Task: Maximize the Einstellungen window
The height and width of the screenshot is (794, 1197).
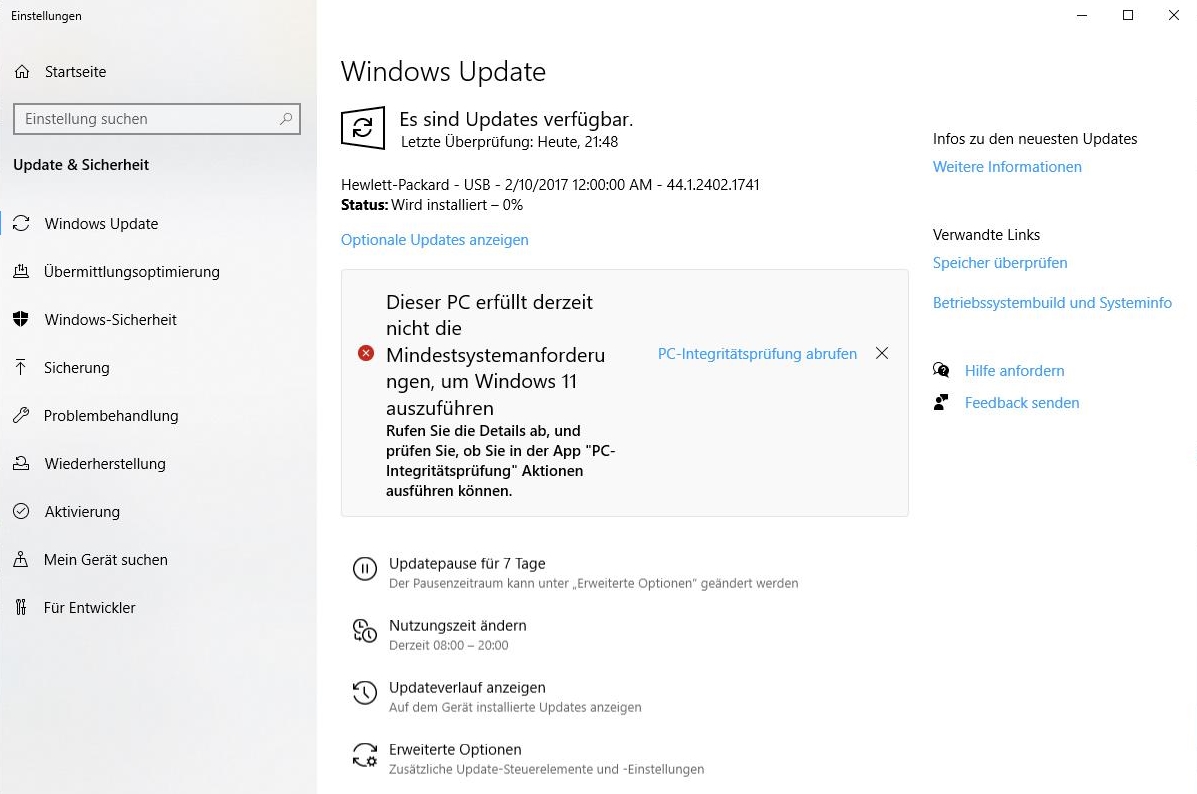Action: (x=1128, y=15)
